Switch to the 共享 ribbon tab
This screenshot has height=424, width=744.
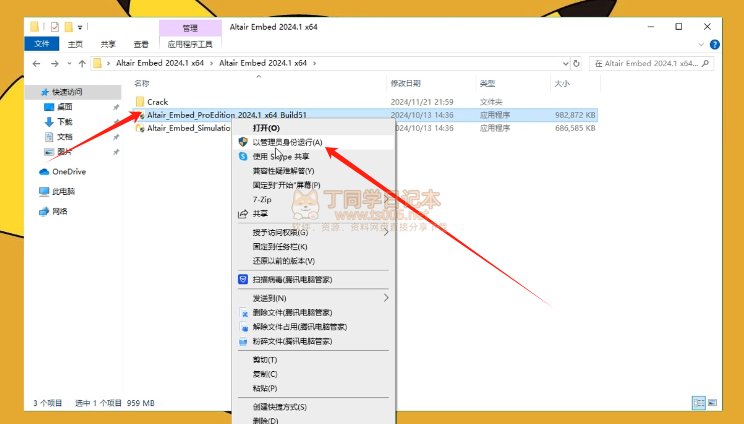pos(108,44)
